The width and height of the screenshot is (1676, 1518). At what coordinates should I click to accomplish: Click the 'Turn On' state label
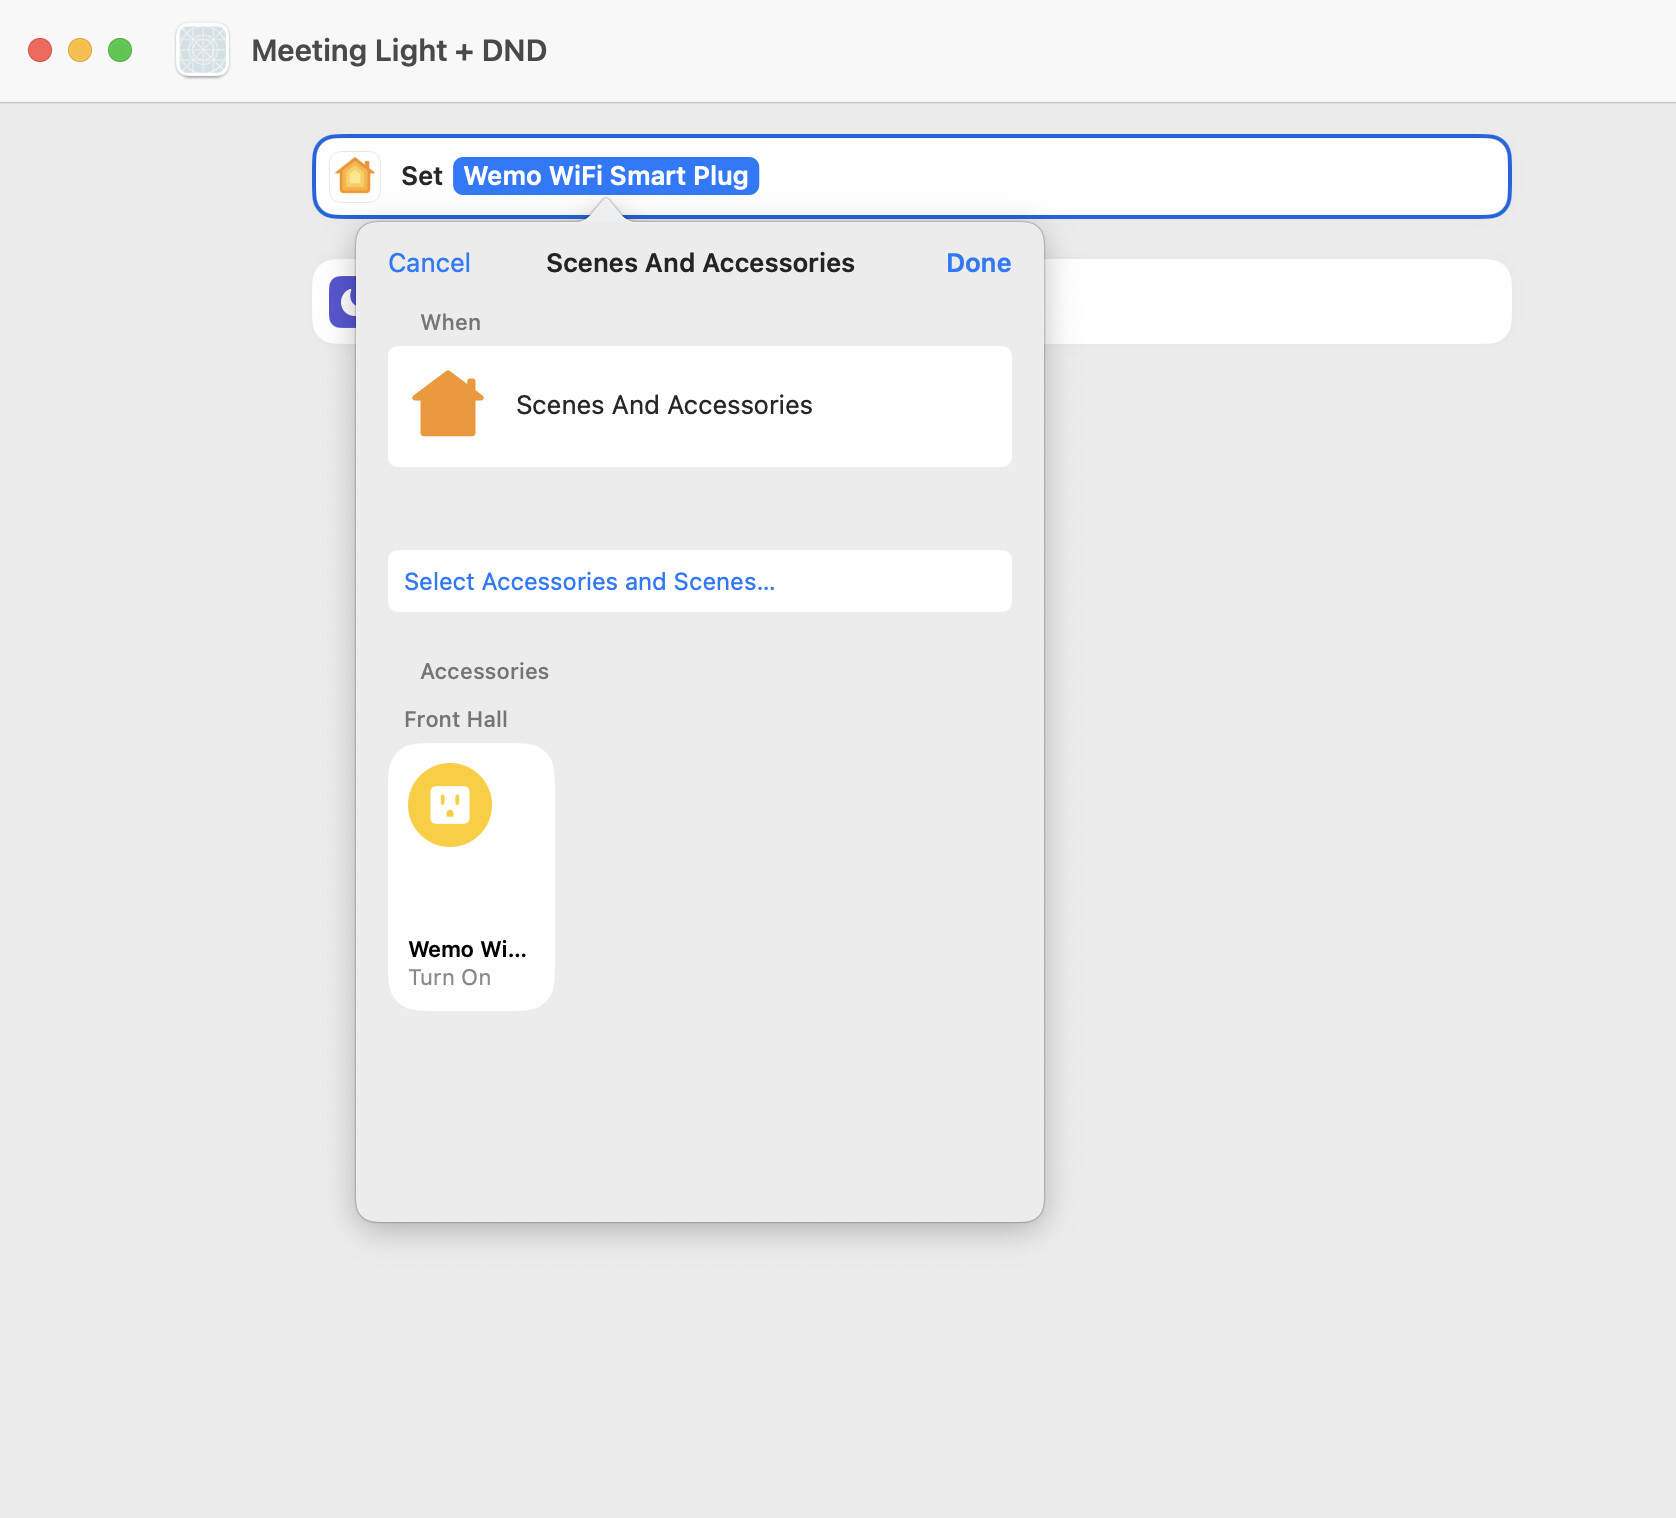[x=450, y=978]
